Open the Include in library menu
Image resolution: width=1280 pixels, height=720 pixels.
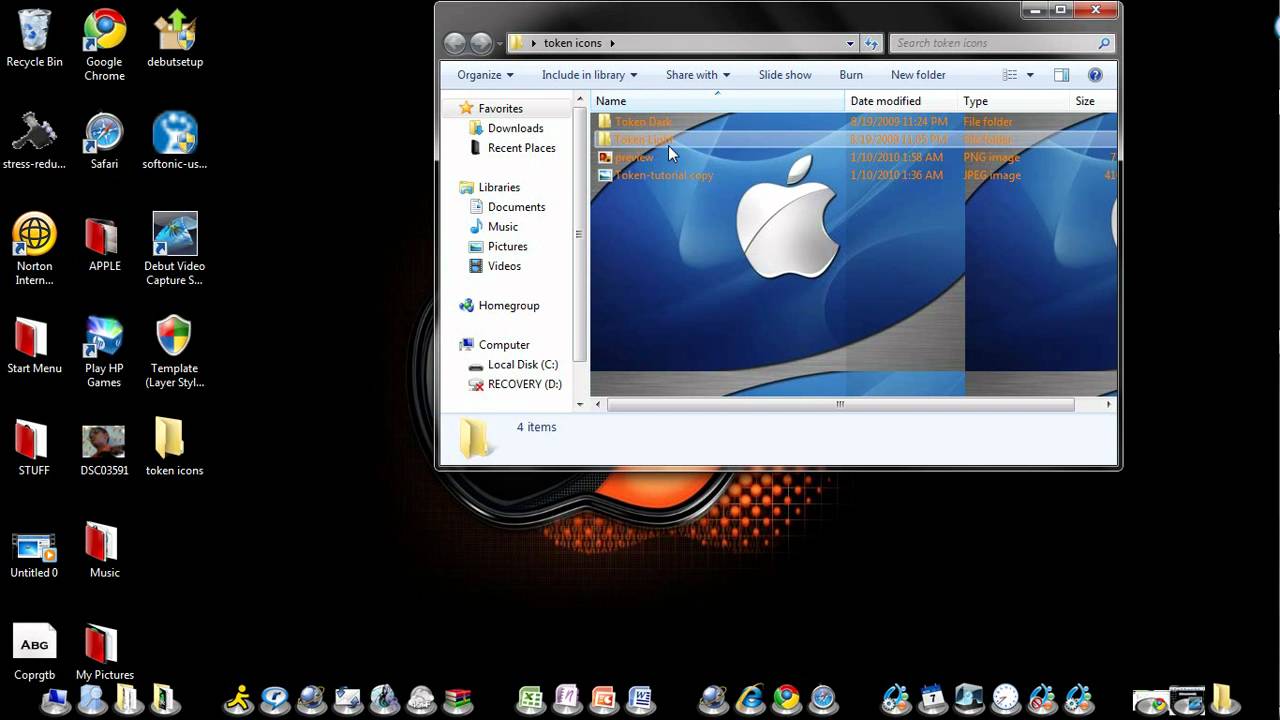[x=589, y=75]
